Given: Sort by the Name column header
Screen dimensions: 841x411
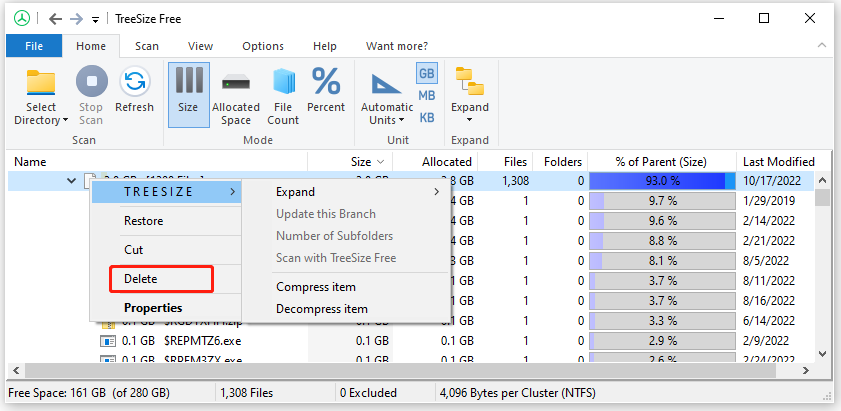Looking at the screenshot, I should click(157, 162).
